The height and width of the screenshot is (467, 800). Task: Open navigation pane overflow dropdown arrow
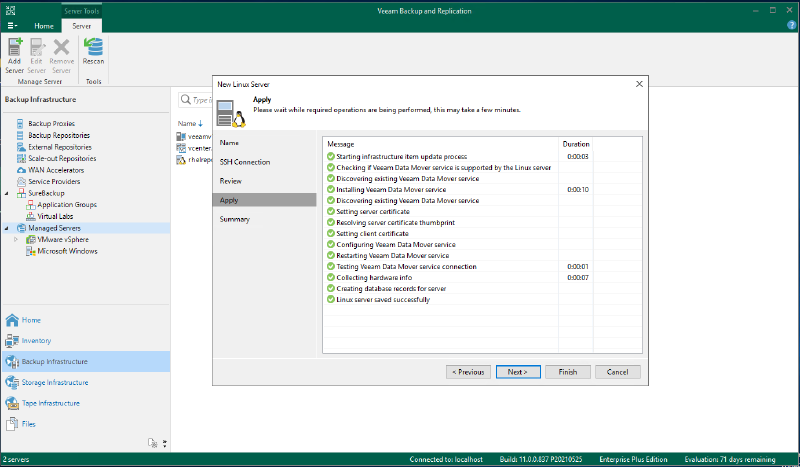pyautogui.click(x=164, y=443)
